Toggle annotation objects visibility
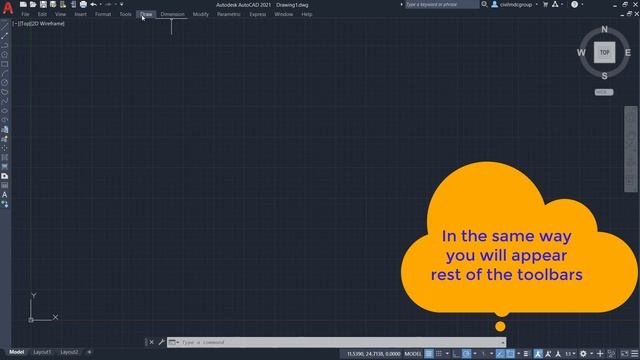The image size is (640, 360). click(x=538, y=353)
